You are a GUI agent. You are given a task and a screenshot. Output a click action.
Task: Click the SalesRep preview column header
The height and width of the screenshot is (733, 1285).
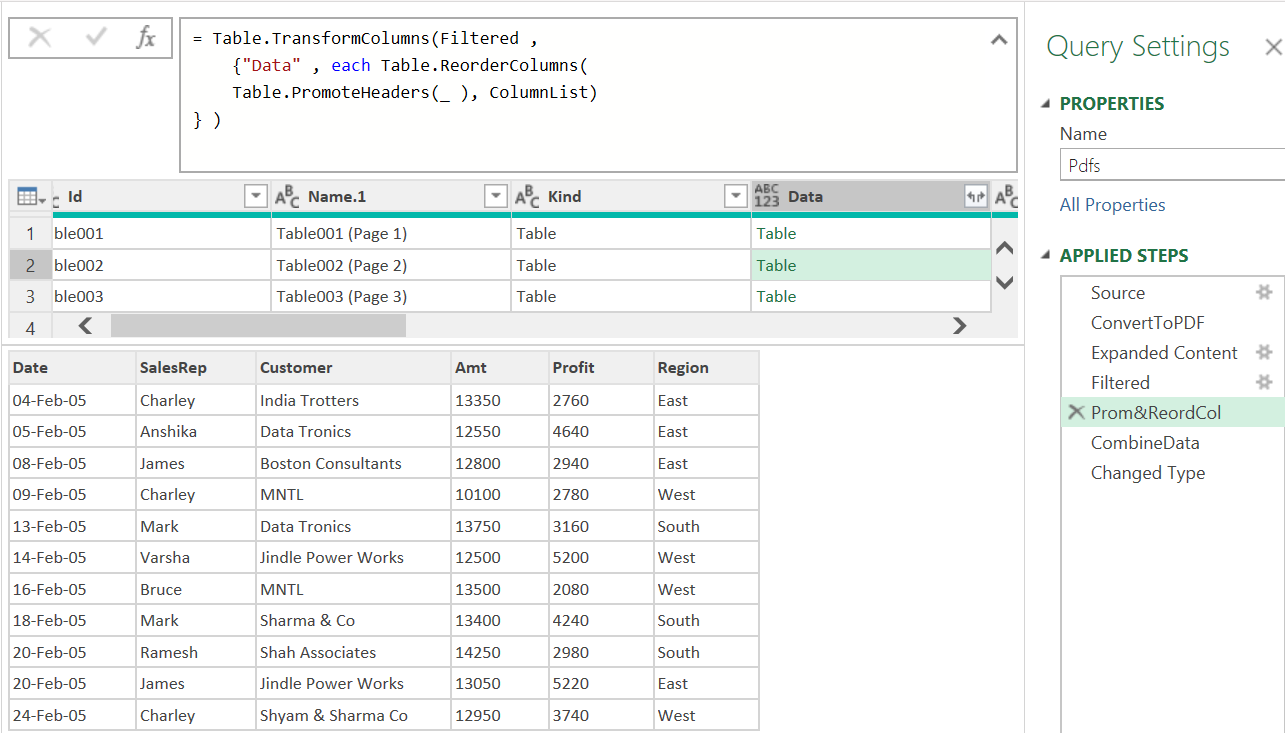[196, 368]
